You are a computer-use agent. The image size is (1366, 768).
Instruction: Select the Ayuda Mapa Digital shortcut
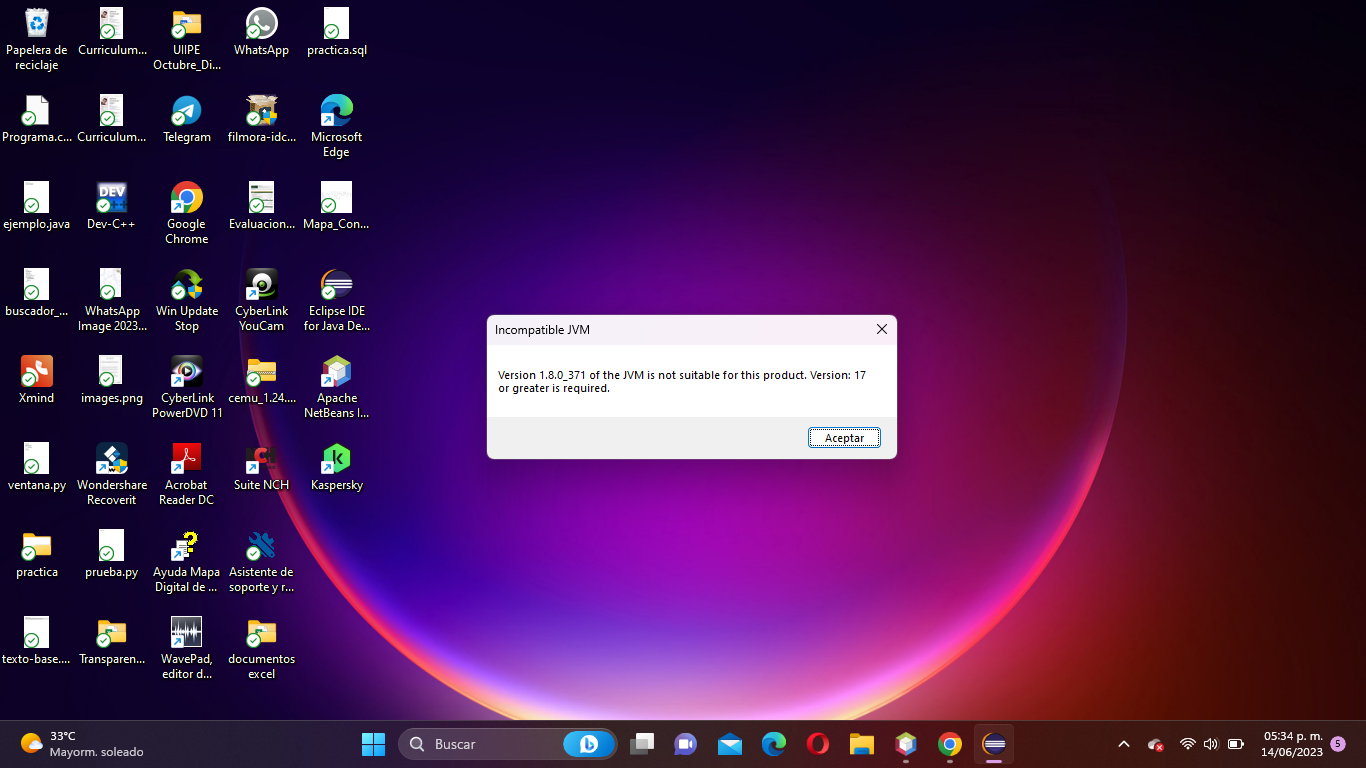coord(187,561)
